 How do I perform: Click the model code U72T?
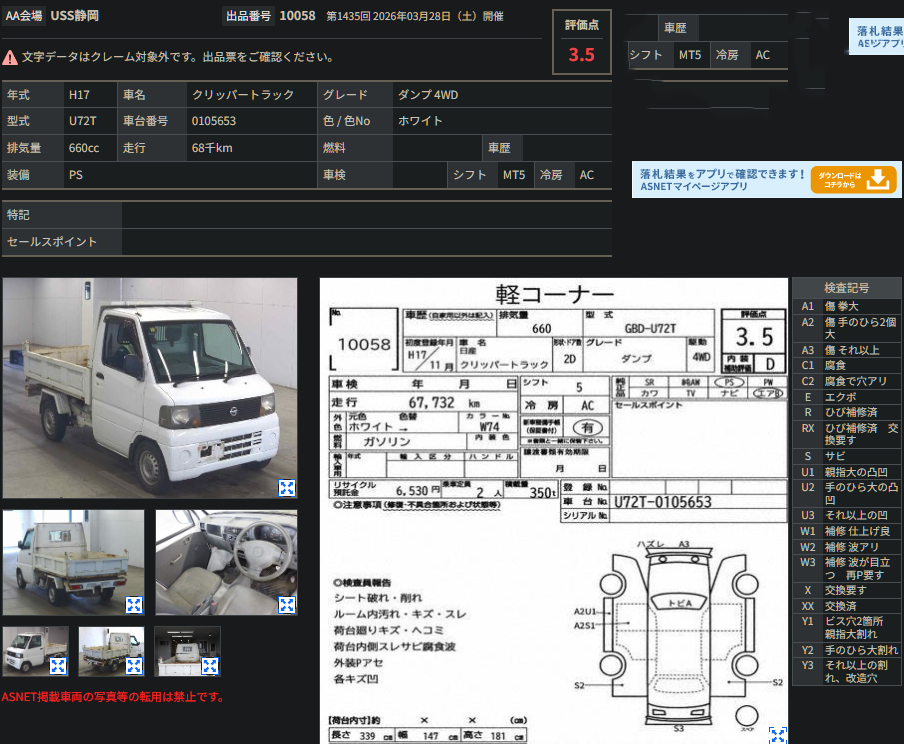pos(82,121)
